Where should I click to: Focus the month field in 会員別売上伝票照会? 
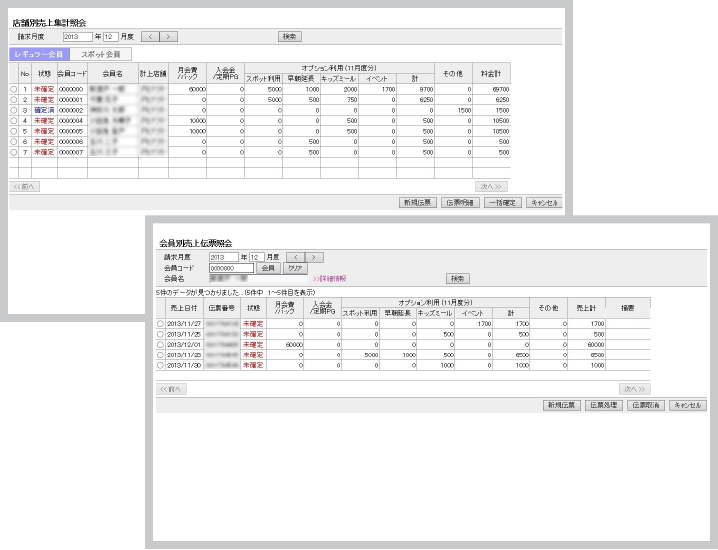[x=256, y=257]
